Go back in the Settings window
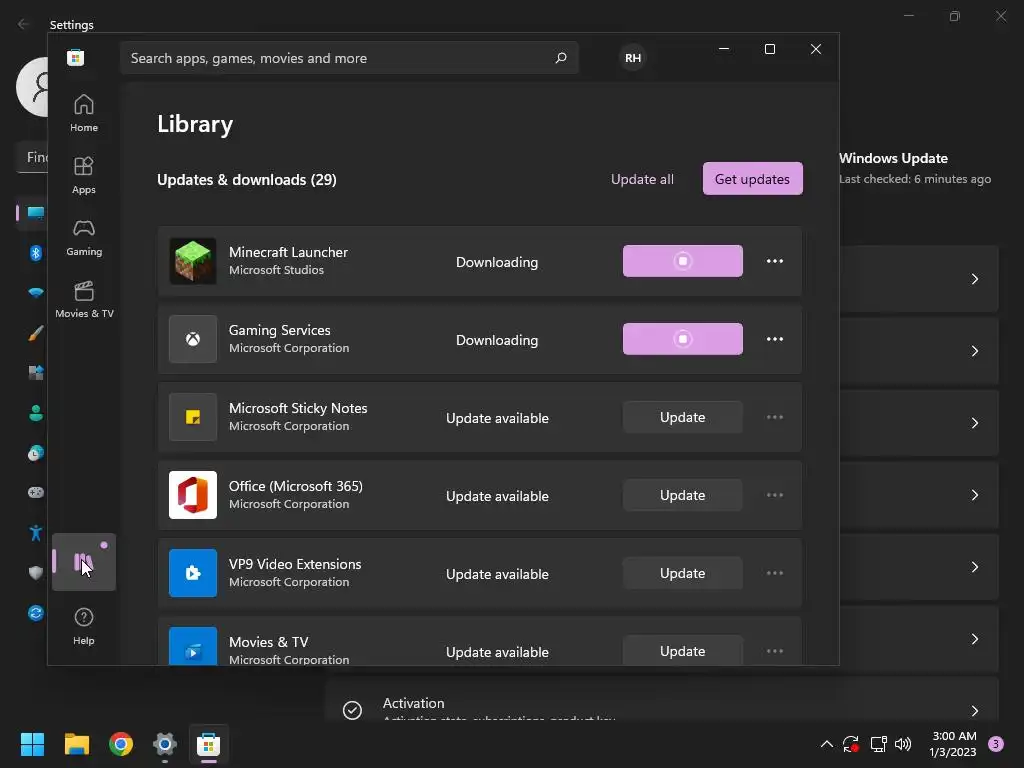 click(x=24, y=24)
